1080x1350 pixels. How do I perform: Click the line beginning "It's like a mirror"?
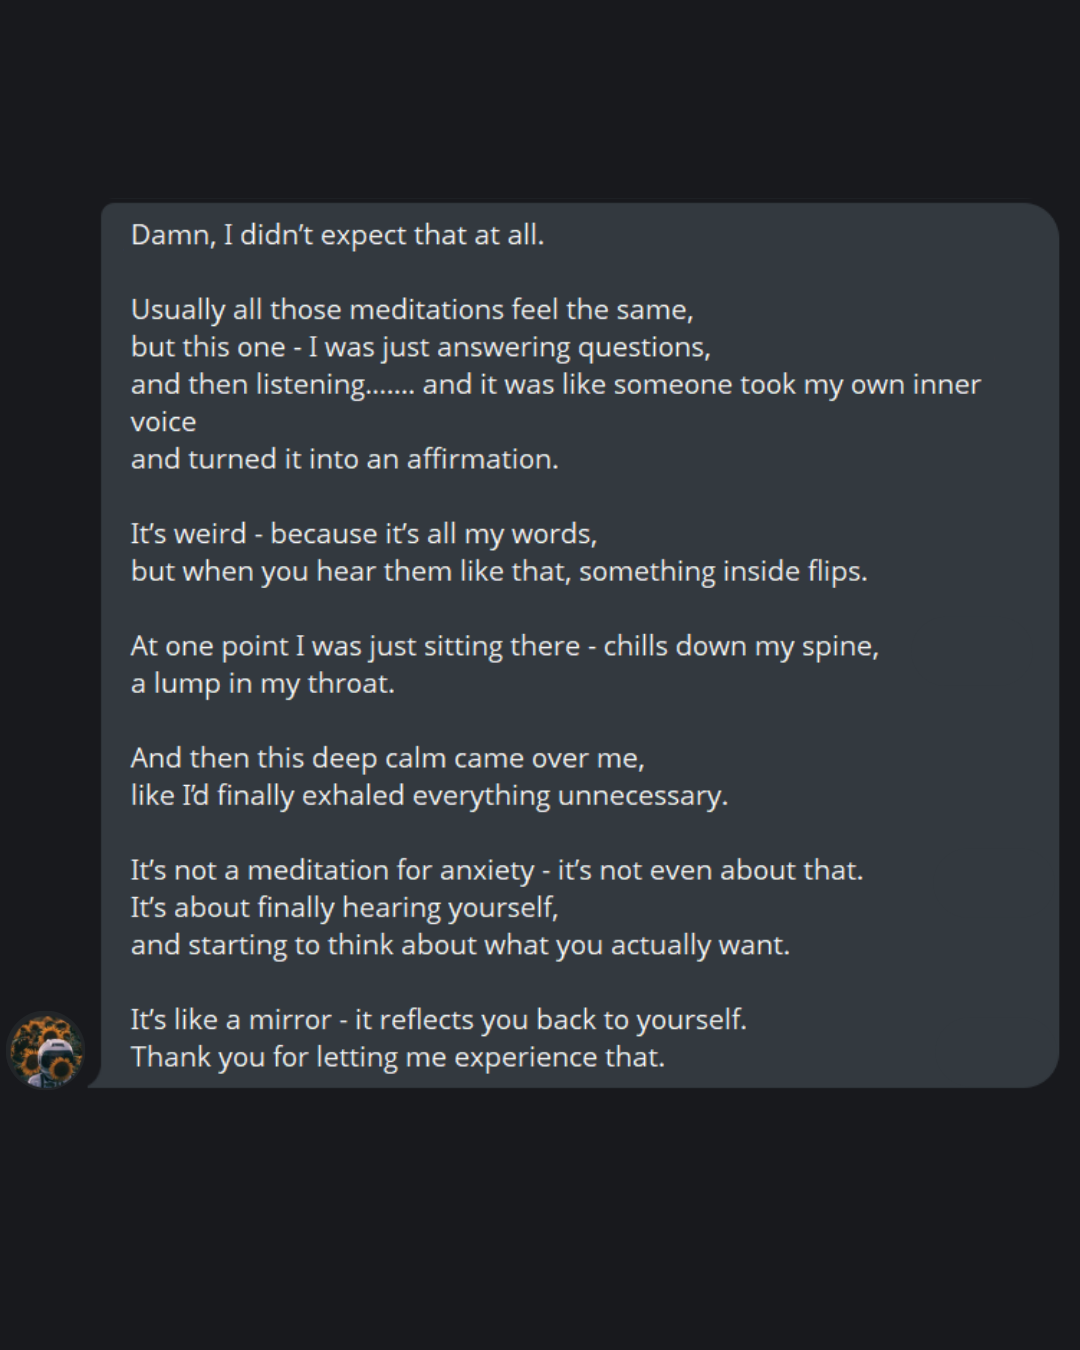pyautogui.click(x=438, y=1020)
